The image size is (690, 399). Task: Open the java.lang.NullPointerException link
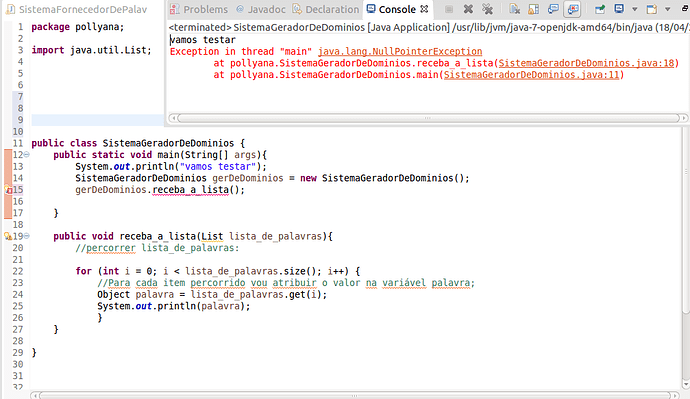[400, 51]
